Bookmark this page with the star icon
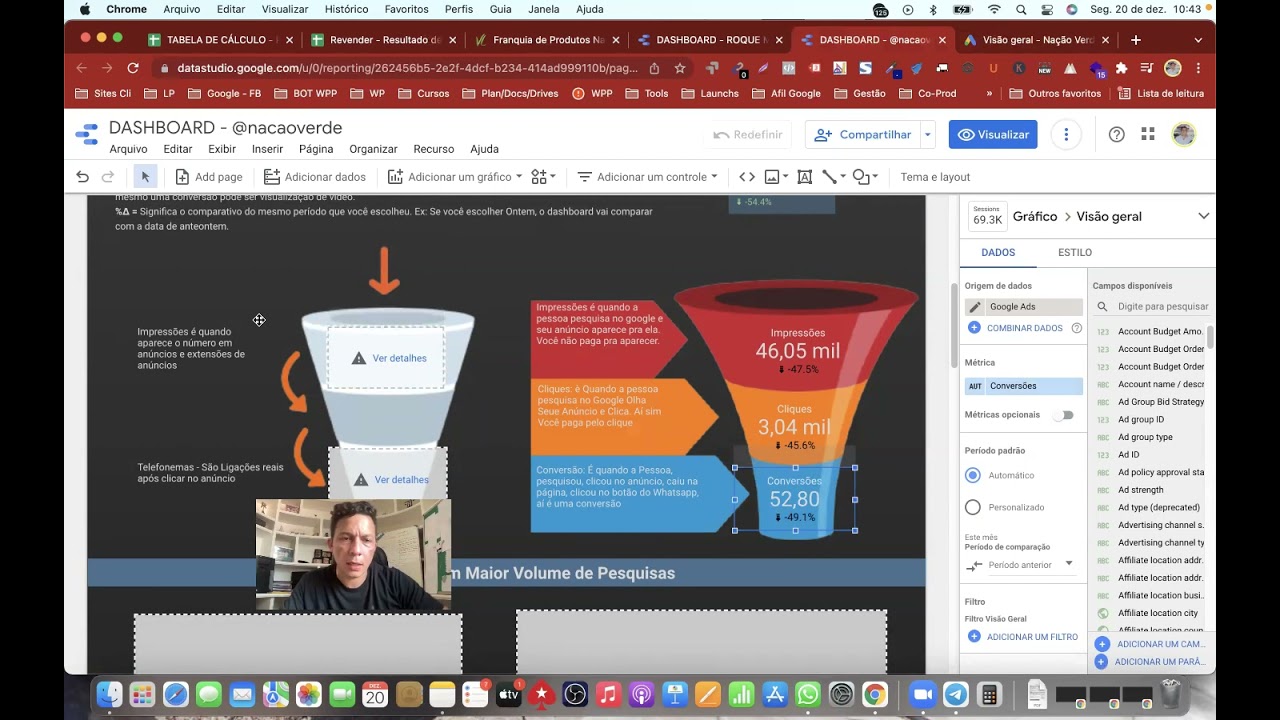1280x720 pixels. click(680, 68)
